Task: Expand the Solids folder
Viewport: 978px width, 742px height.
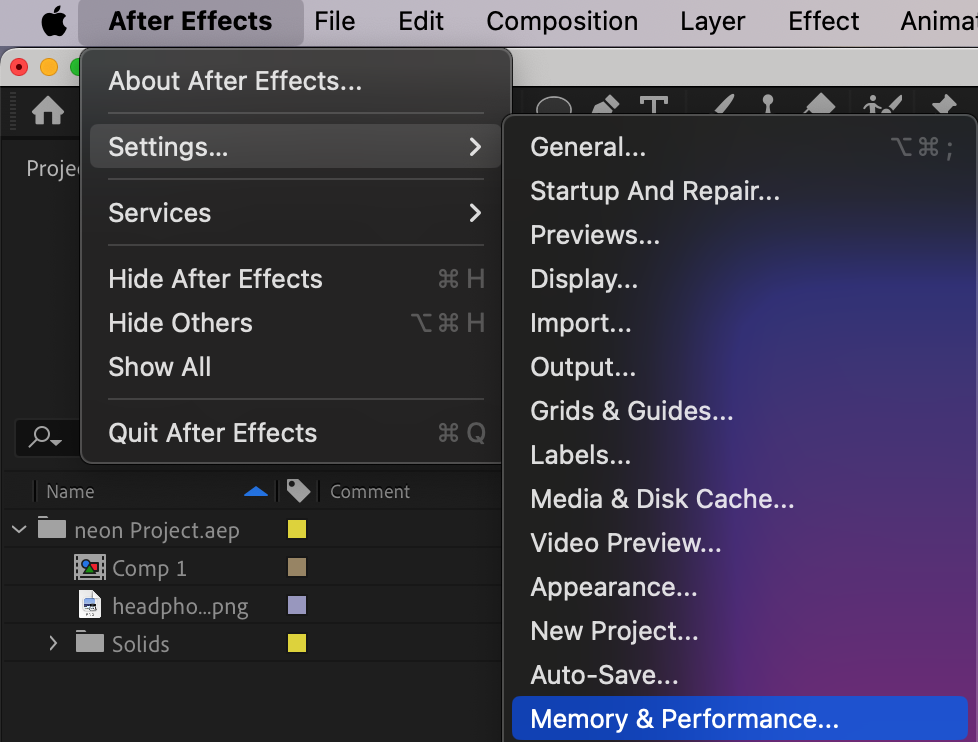Action: tap(53, 643)
